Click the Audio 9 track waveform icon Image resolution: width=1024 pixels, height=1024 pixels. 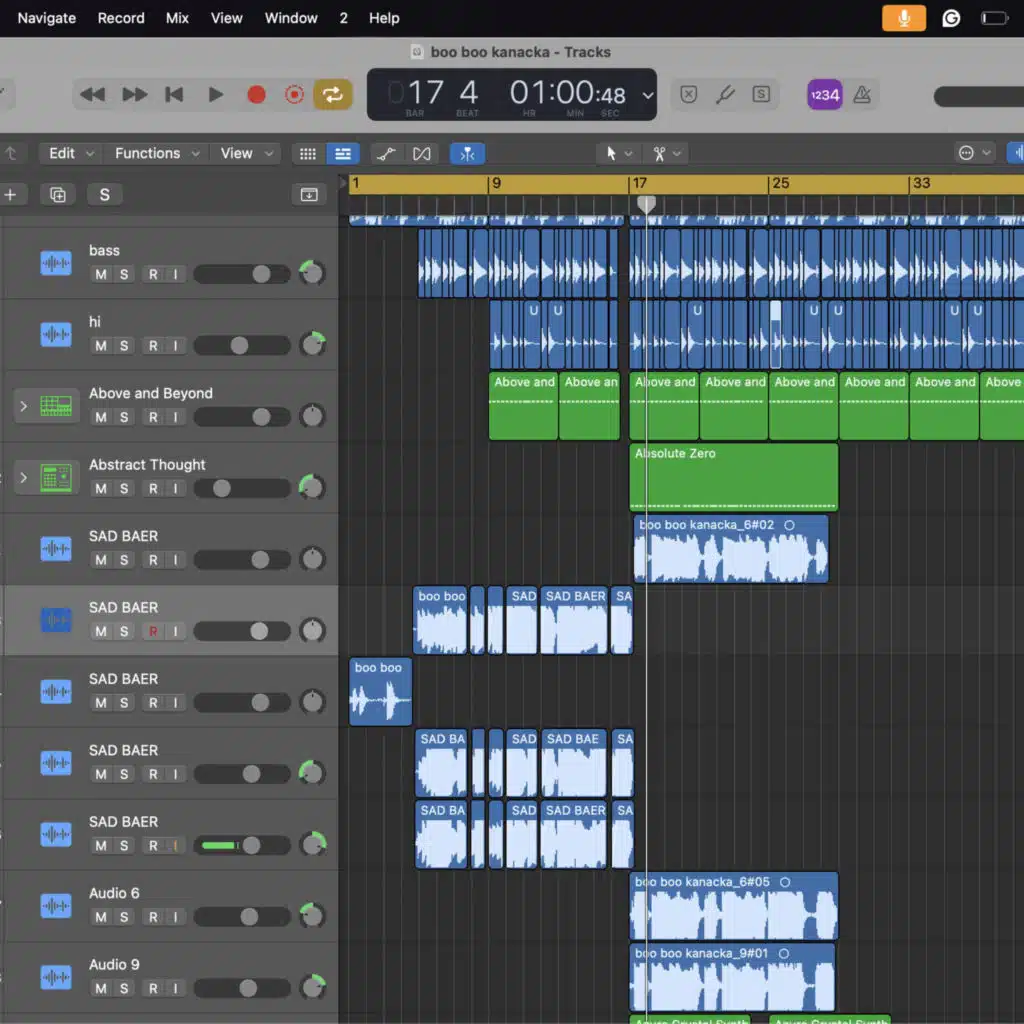(56, 977)
